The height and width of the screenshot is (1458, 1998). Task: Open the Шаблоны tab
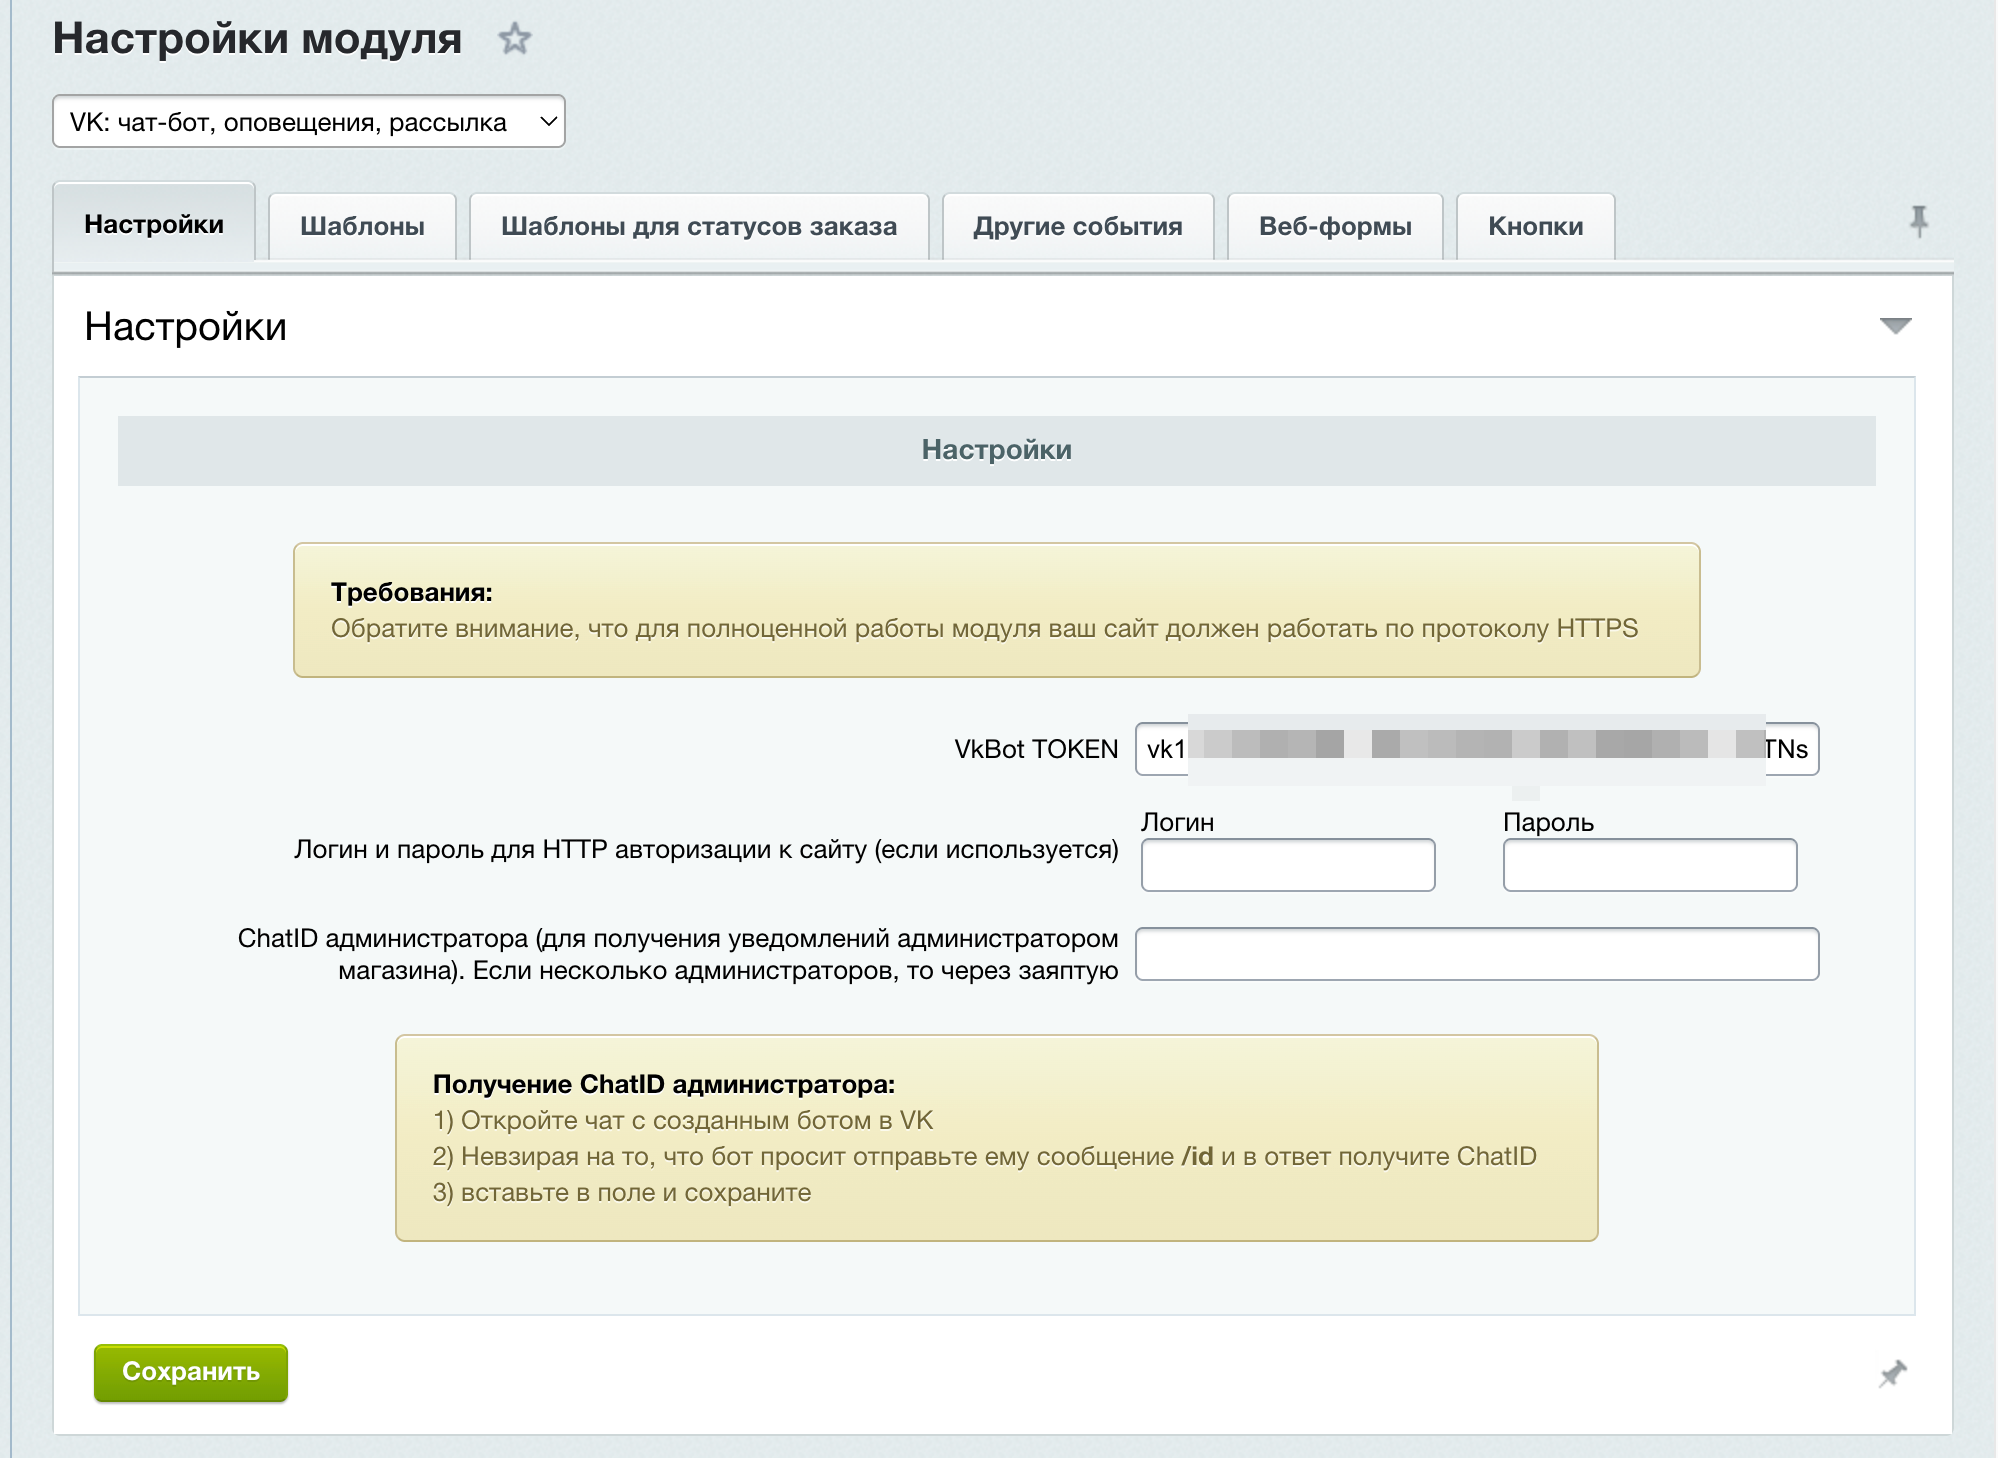click(362, 227)
